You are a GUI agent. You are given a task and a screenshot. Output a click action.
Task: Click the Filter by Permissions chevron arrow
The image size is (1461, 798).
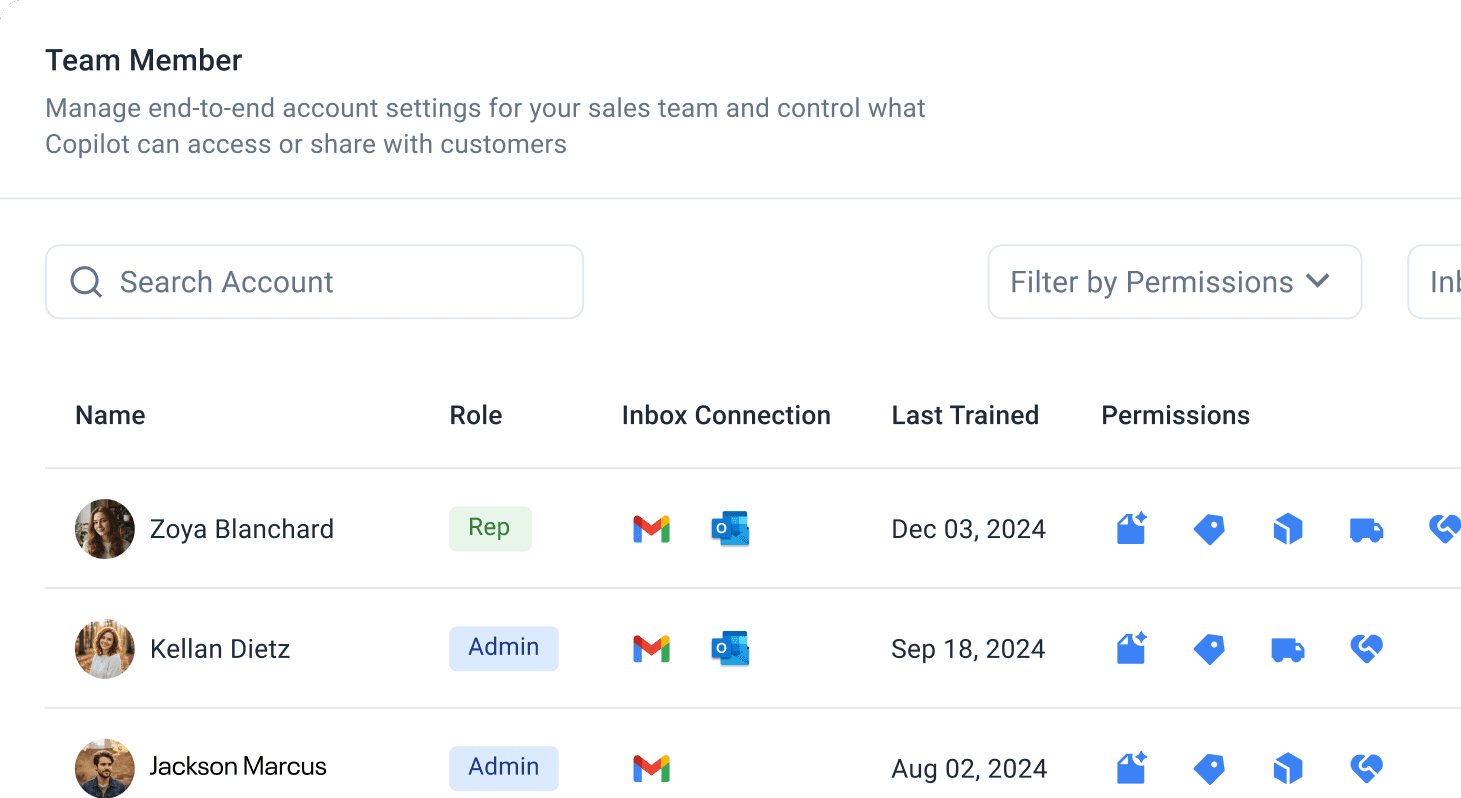1318,282
